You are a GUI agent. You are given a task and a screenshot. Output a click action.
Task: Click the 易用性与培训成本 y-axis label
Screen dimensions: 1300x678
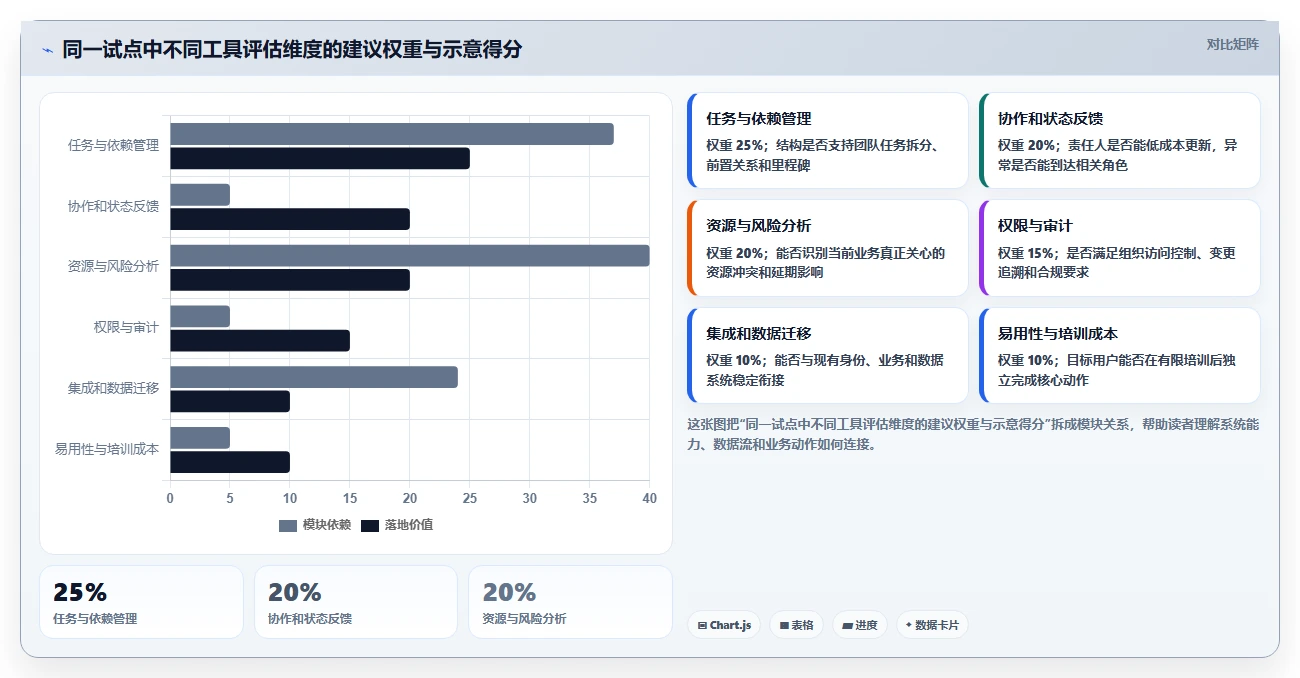pyautogui.click(x=107, y=449)
